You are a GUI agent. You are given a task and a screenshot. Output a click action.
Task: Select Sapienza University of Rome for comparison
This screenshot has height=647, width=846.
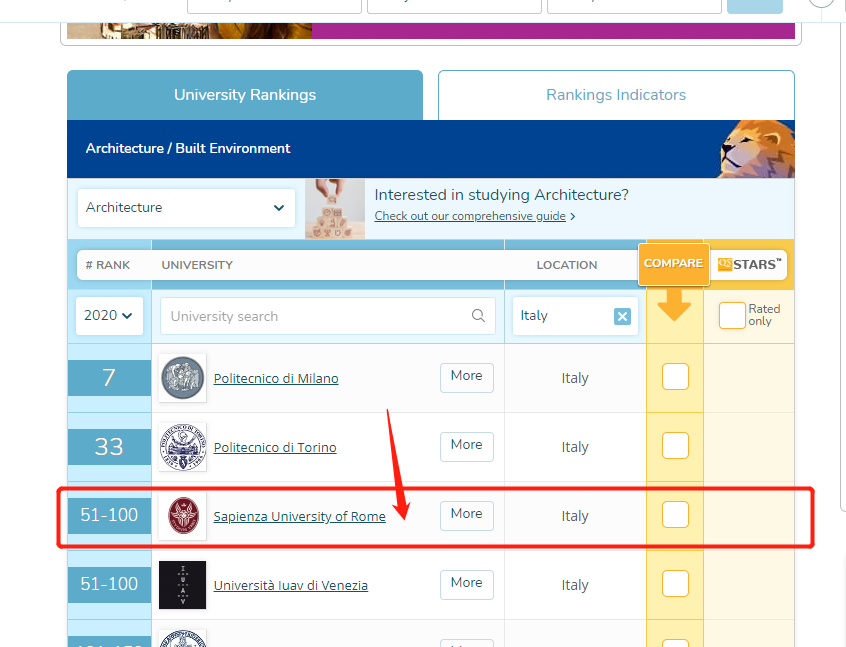click(x=675, y=515)
